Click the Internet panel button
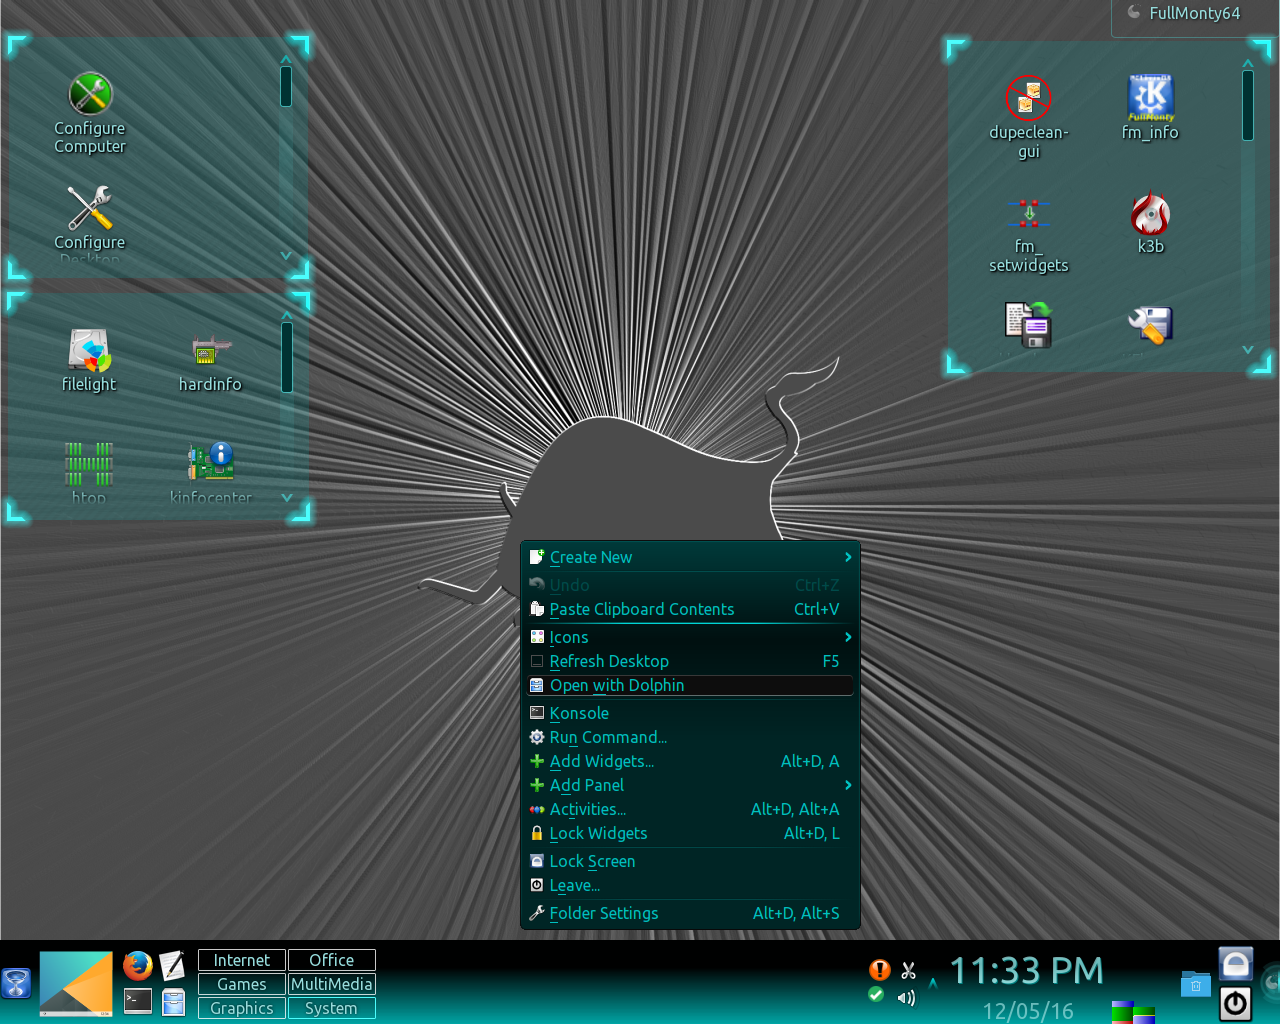Viewport: 1280px width, 1024px height. (x=242, y=960)
